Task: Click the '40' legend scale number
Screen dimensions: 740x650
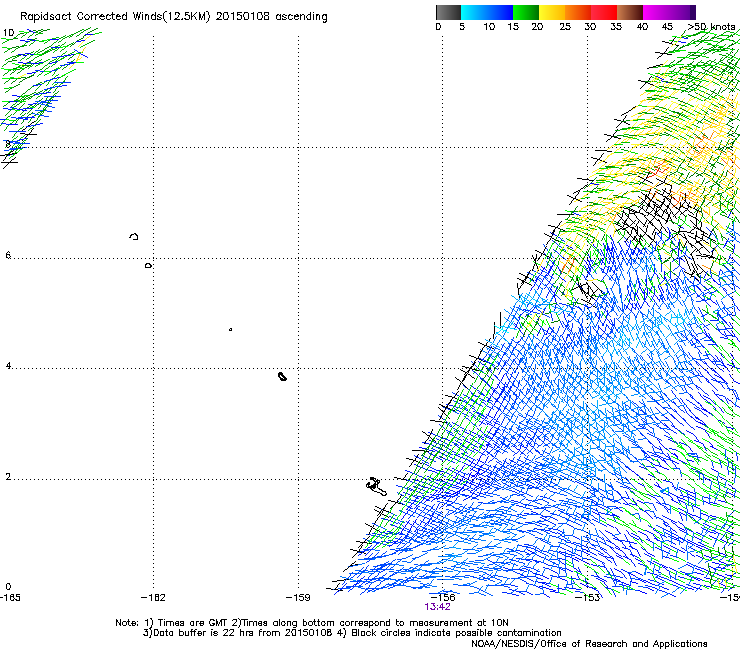Action: [x=642, y=27]
